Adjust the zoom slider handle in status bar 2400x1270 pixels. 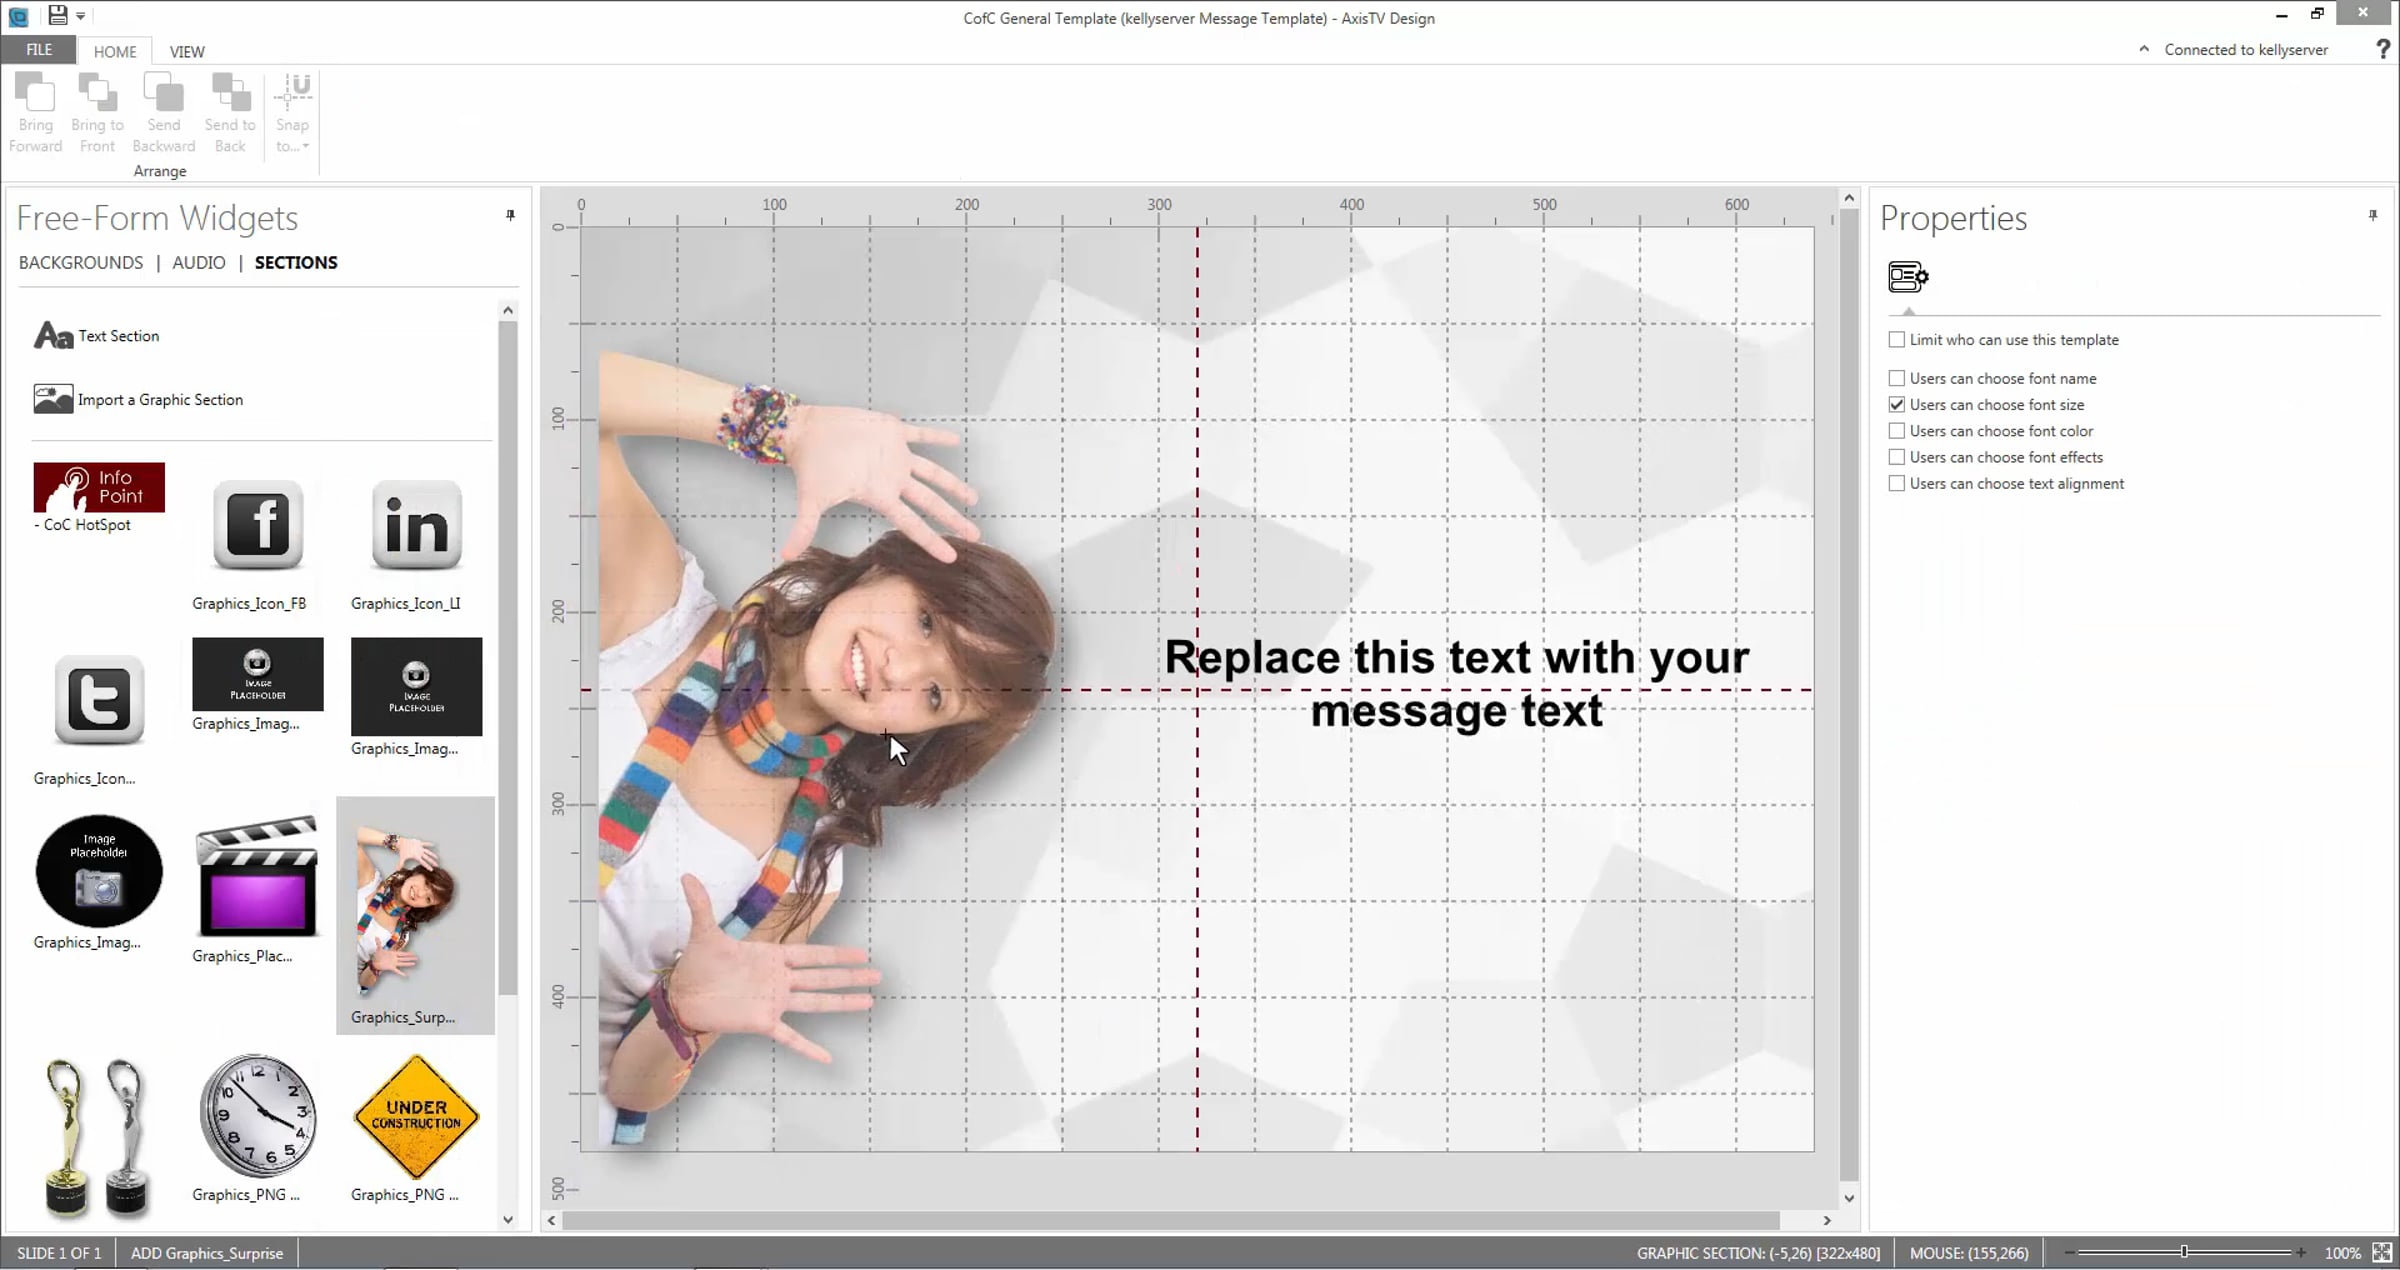(x=2184, y=1252)
